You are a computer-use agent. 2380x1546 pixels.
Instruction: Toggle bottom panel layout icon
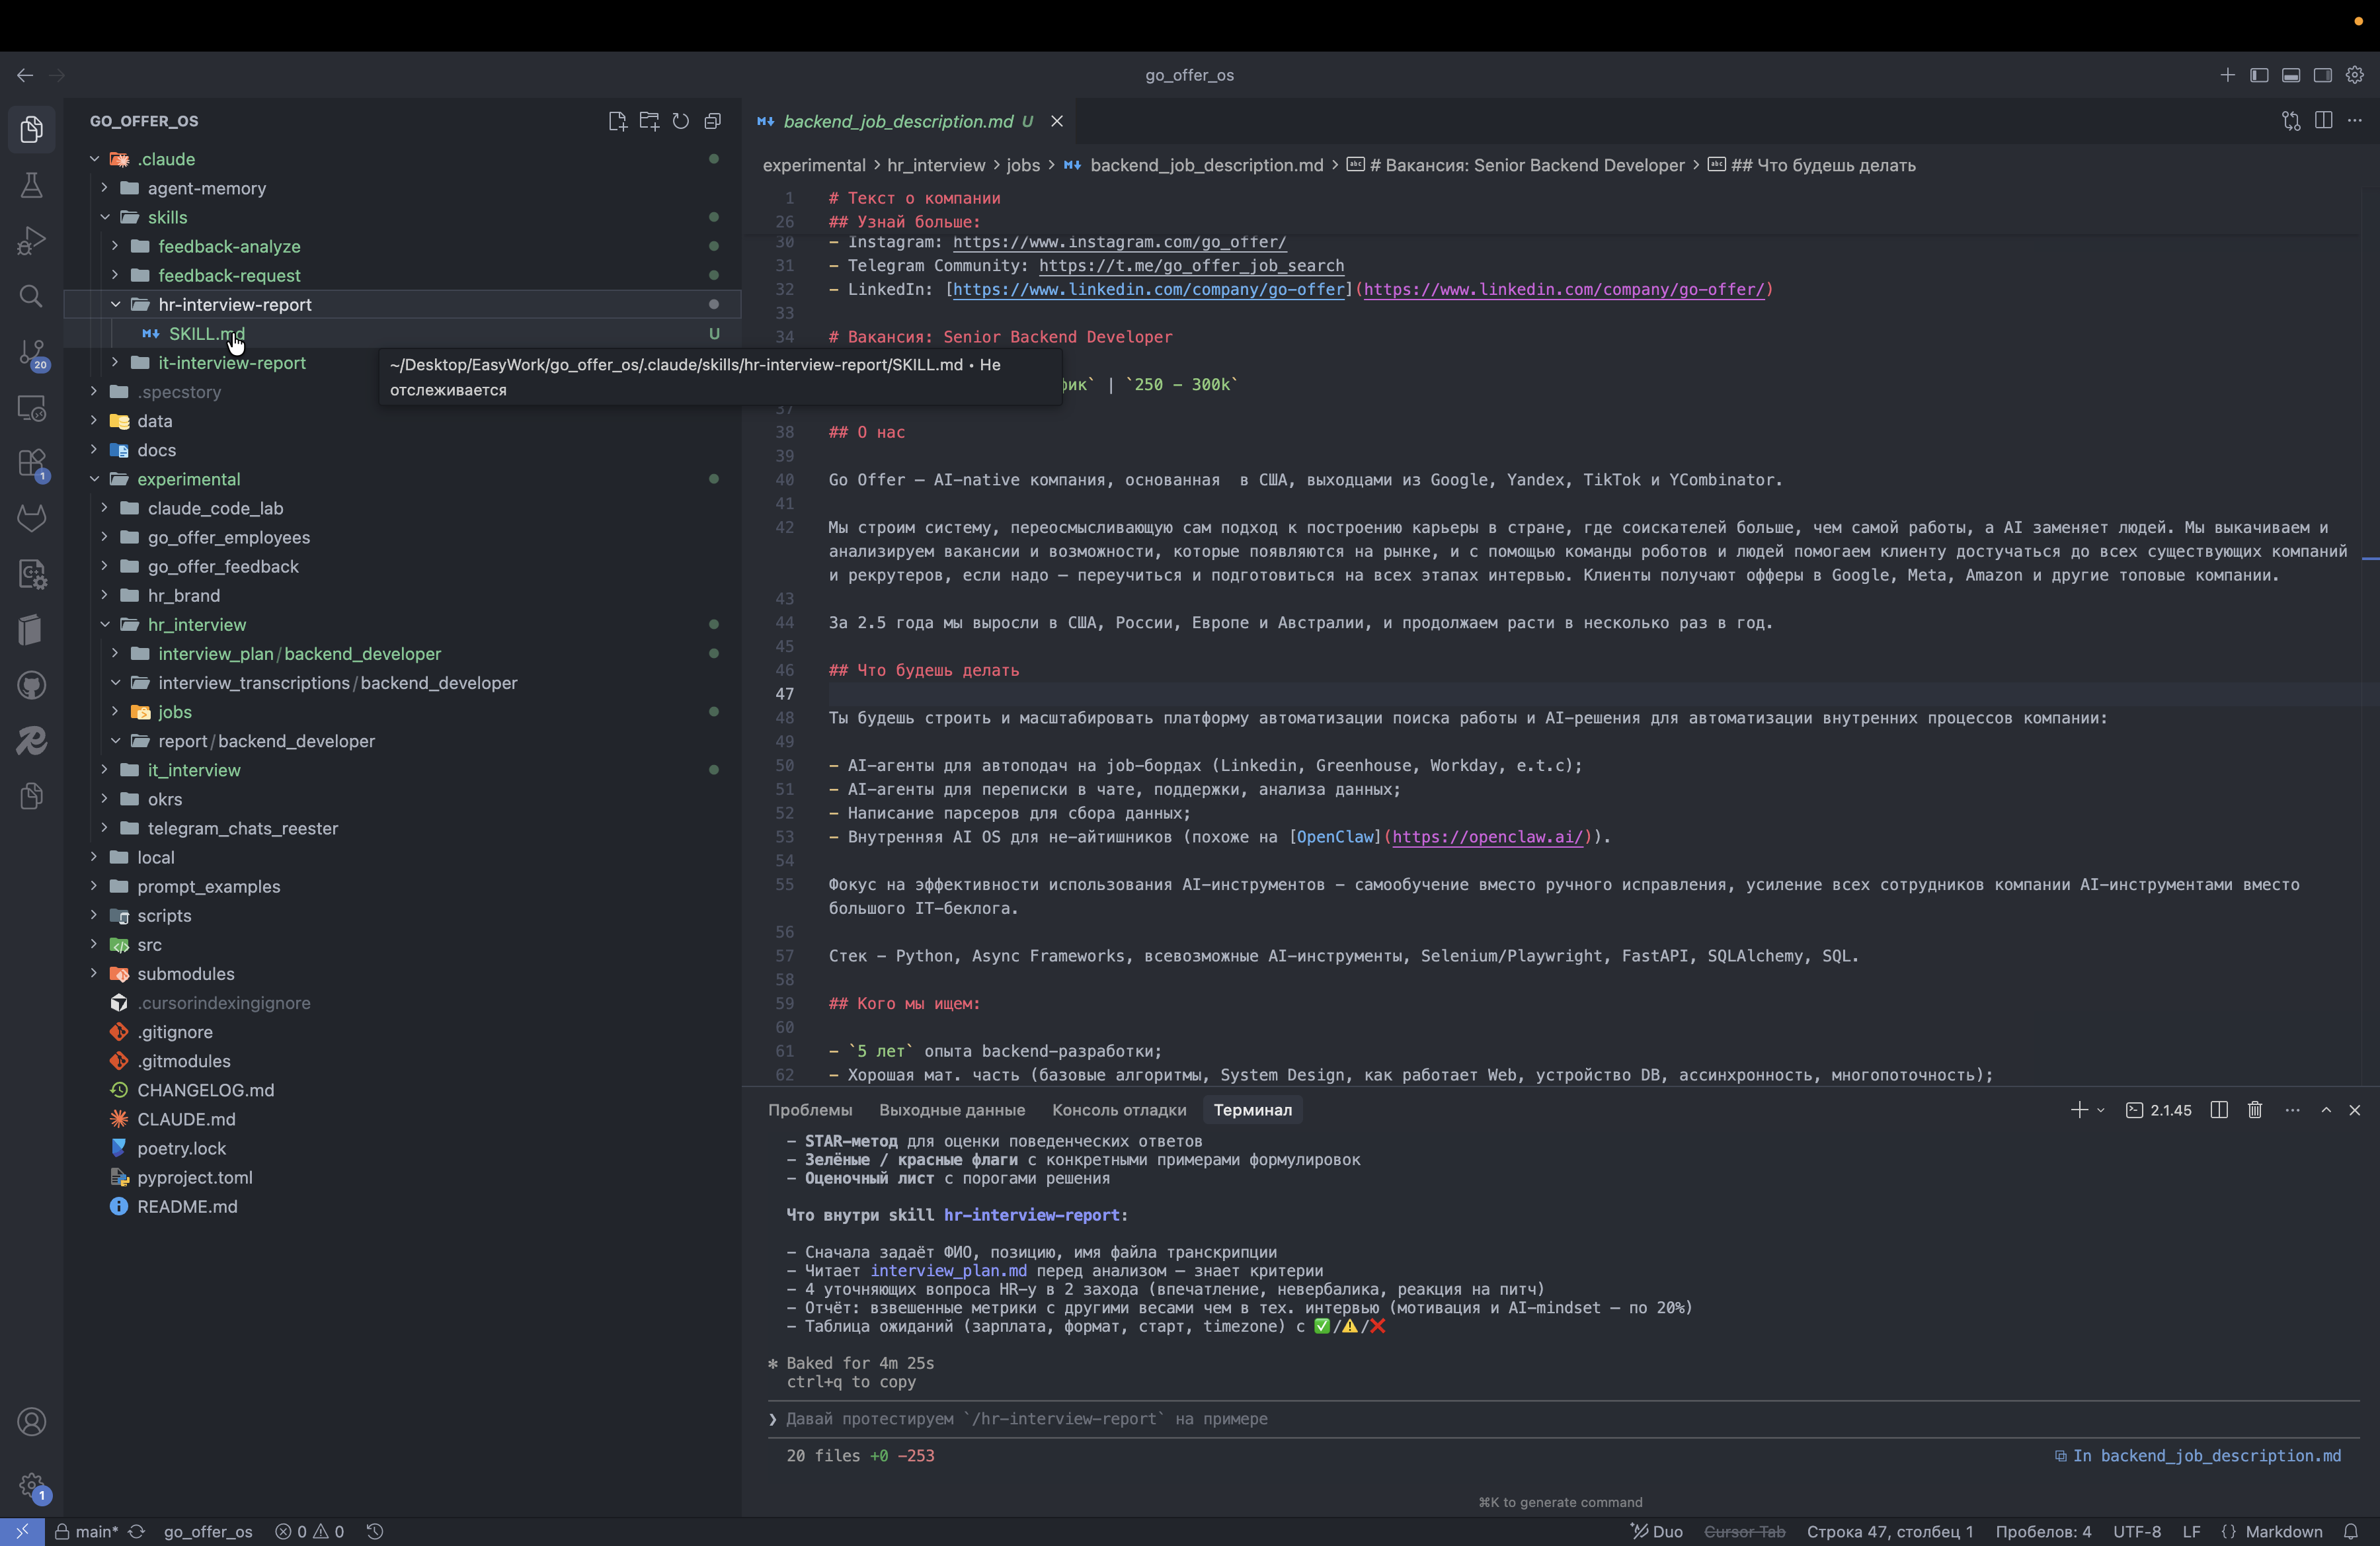point(2291,75)
